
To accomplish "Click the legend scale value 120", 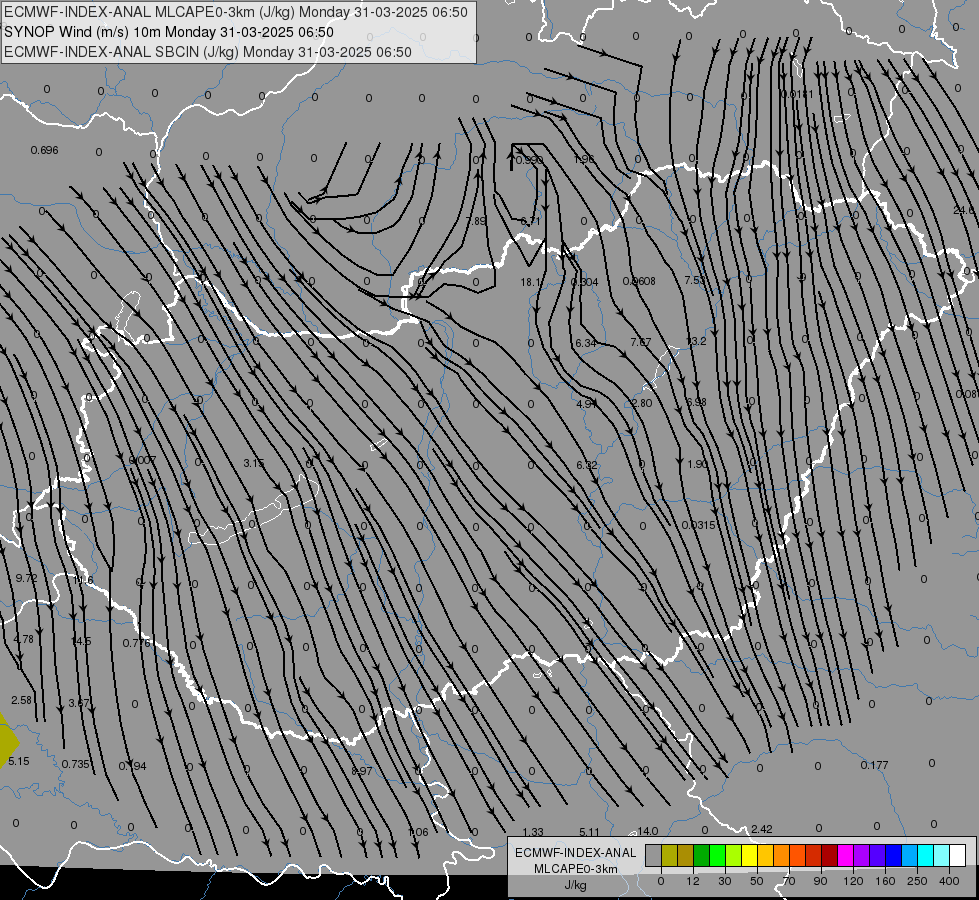I will [853, 881].
